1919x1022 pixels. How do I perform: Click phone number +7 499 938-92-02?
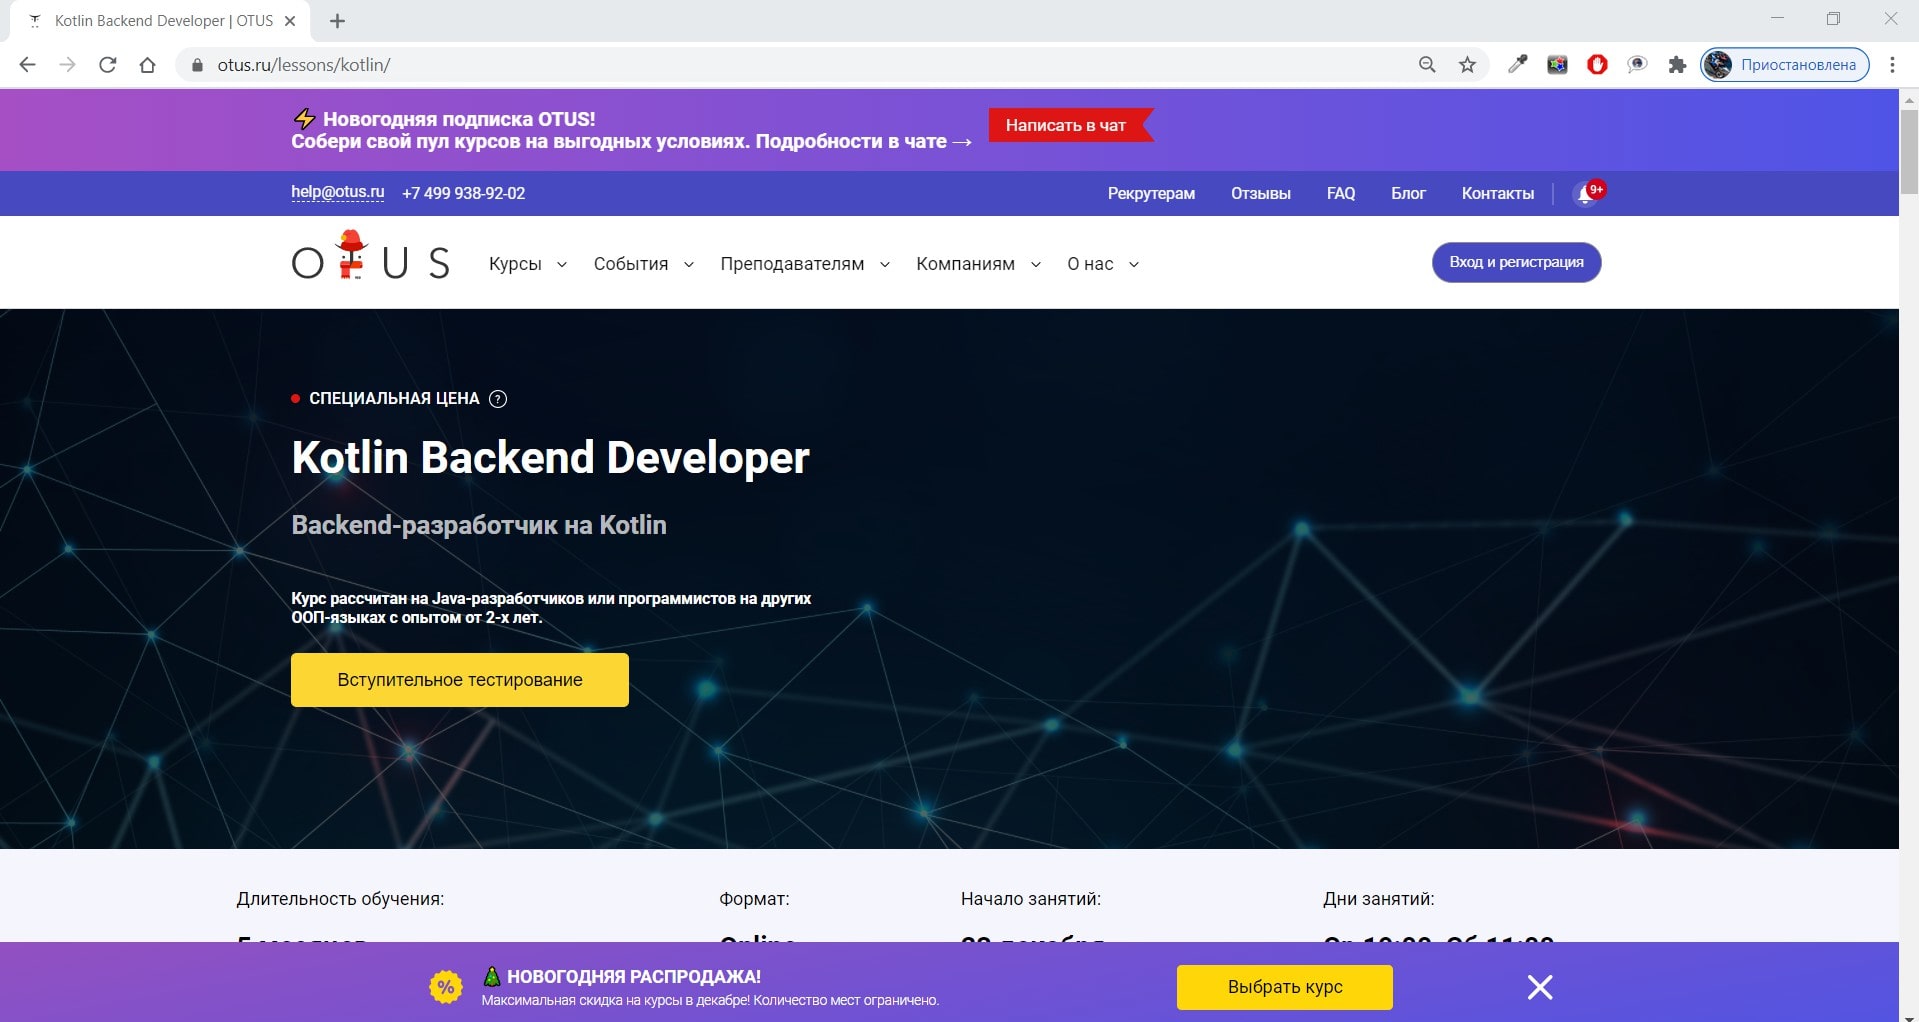463,193
